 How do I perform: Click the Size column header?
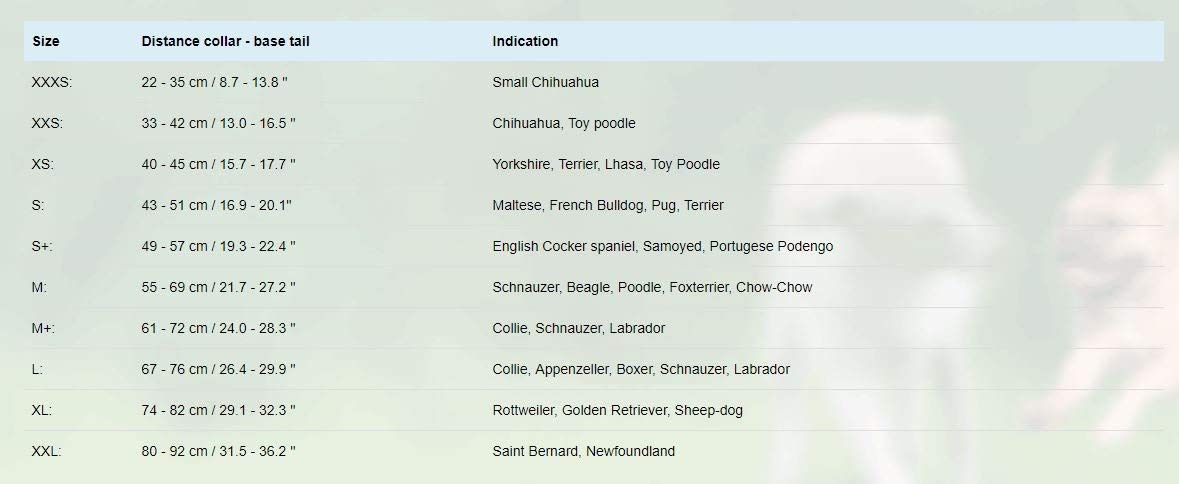click(46, 41)
